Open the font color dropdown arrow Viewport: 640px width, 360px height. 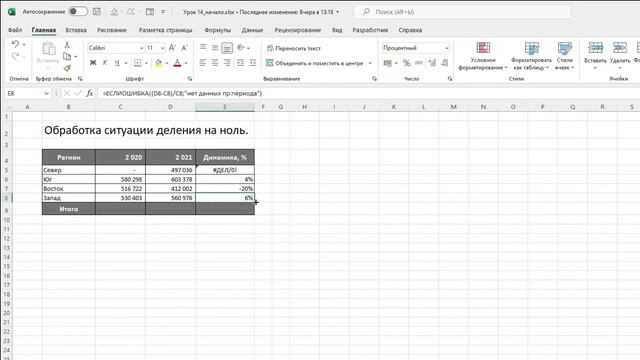pyautogui.click(x=186, y=63)
